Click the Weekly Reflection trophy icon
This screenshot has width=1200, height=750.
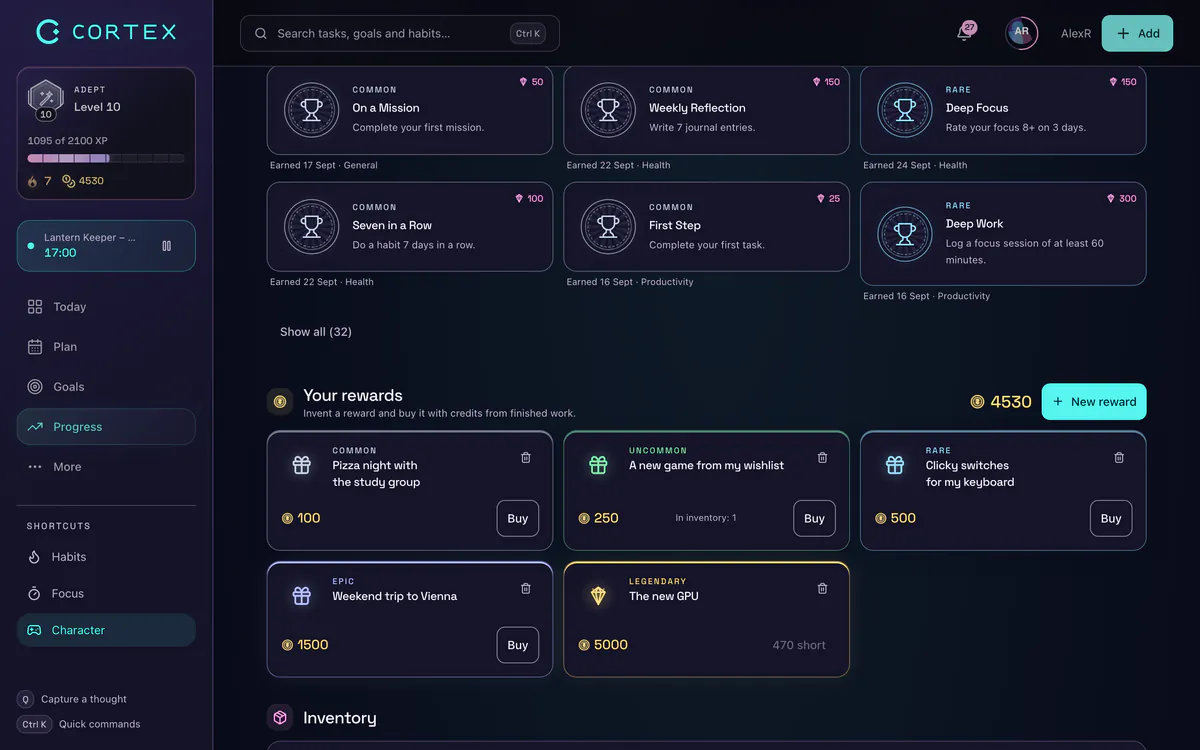(608, 110)
